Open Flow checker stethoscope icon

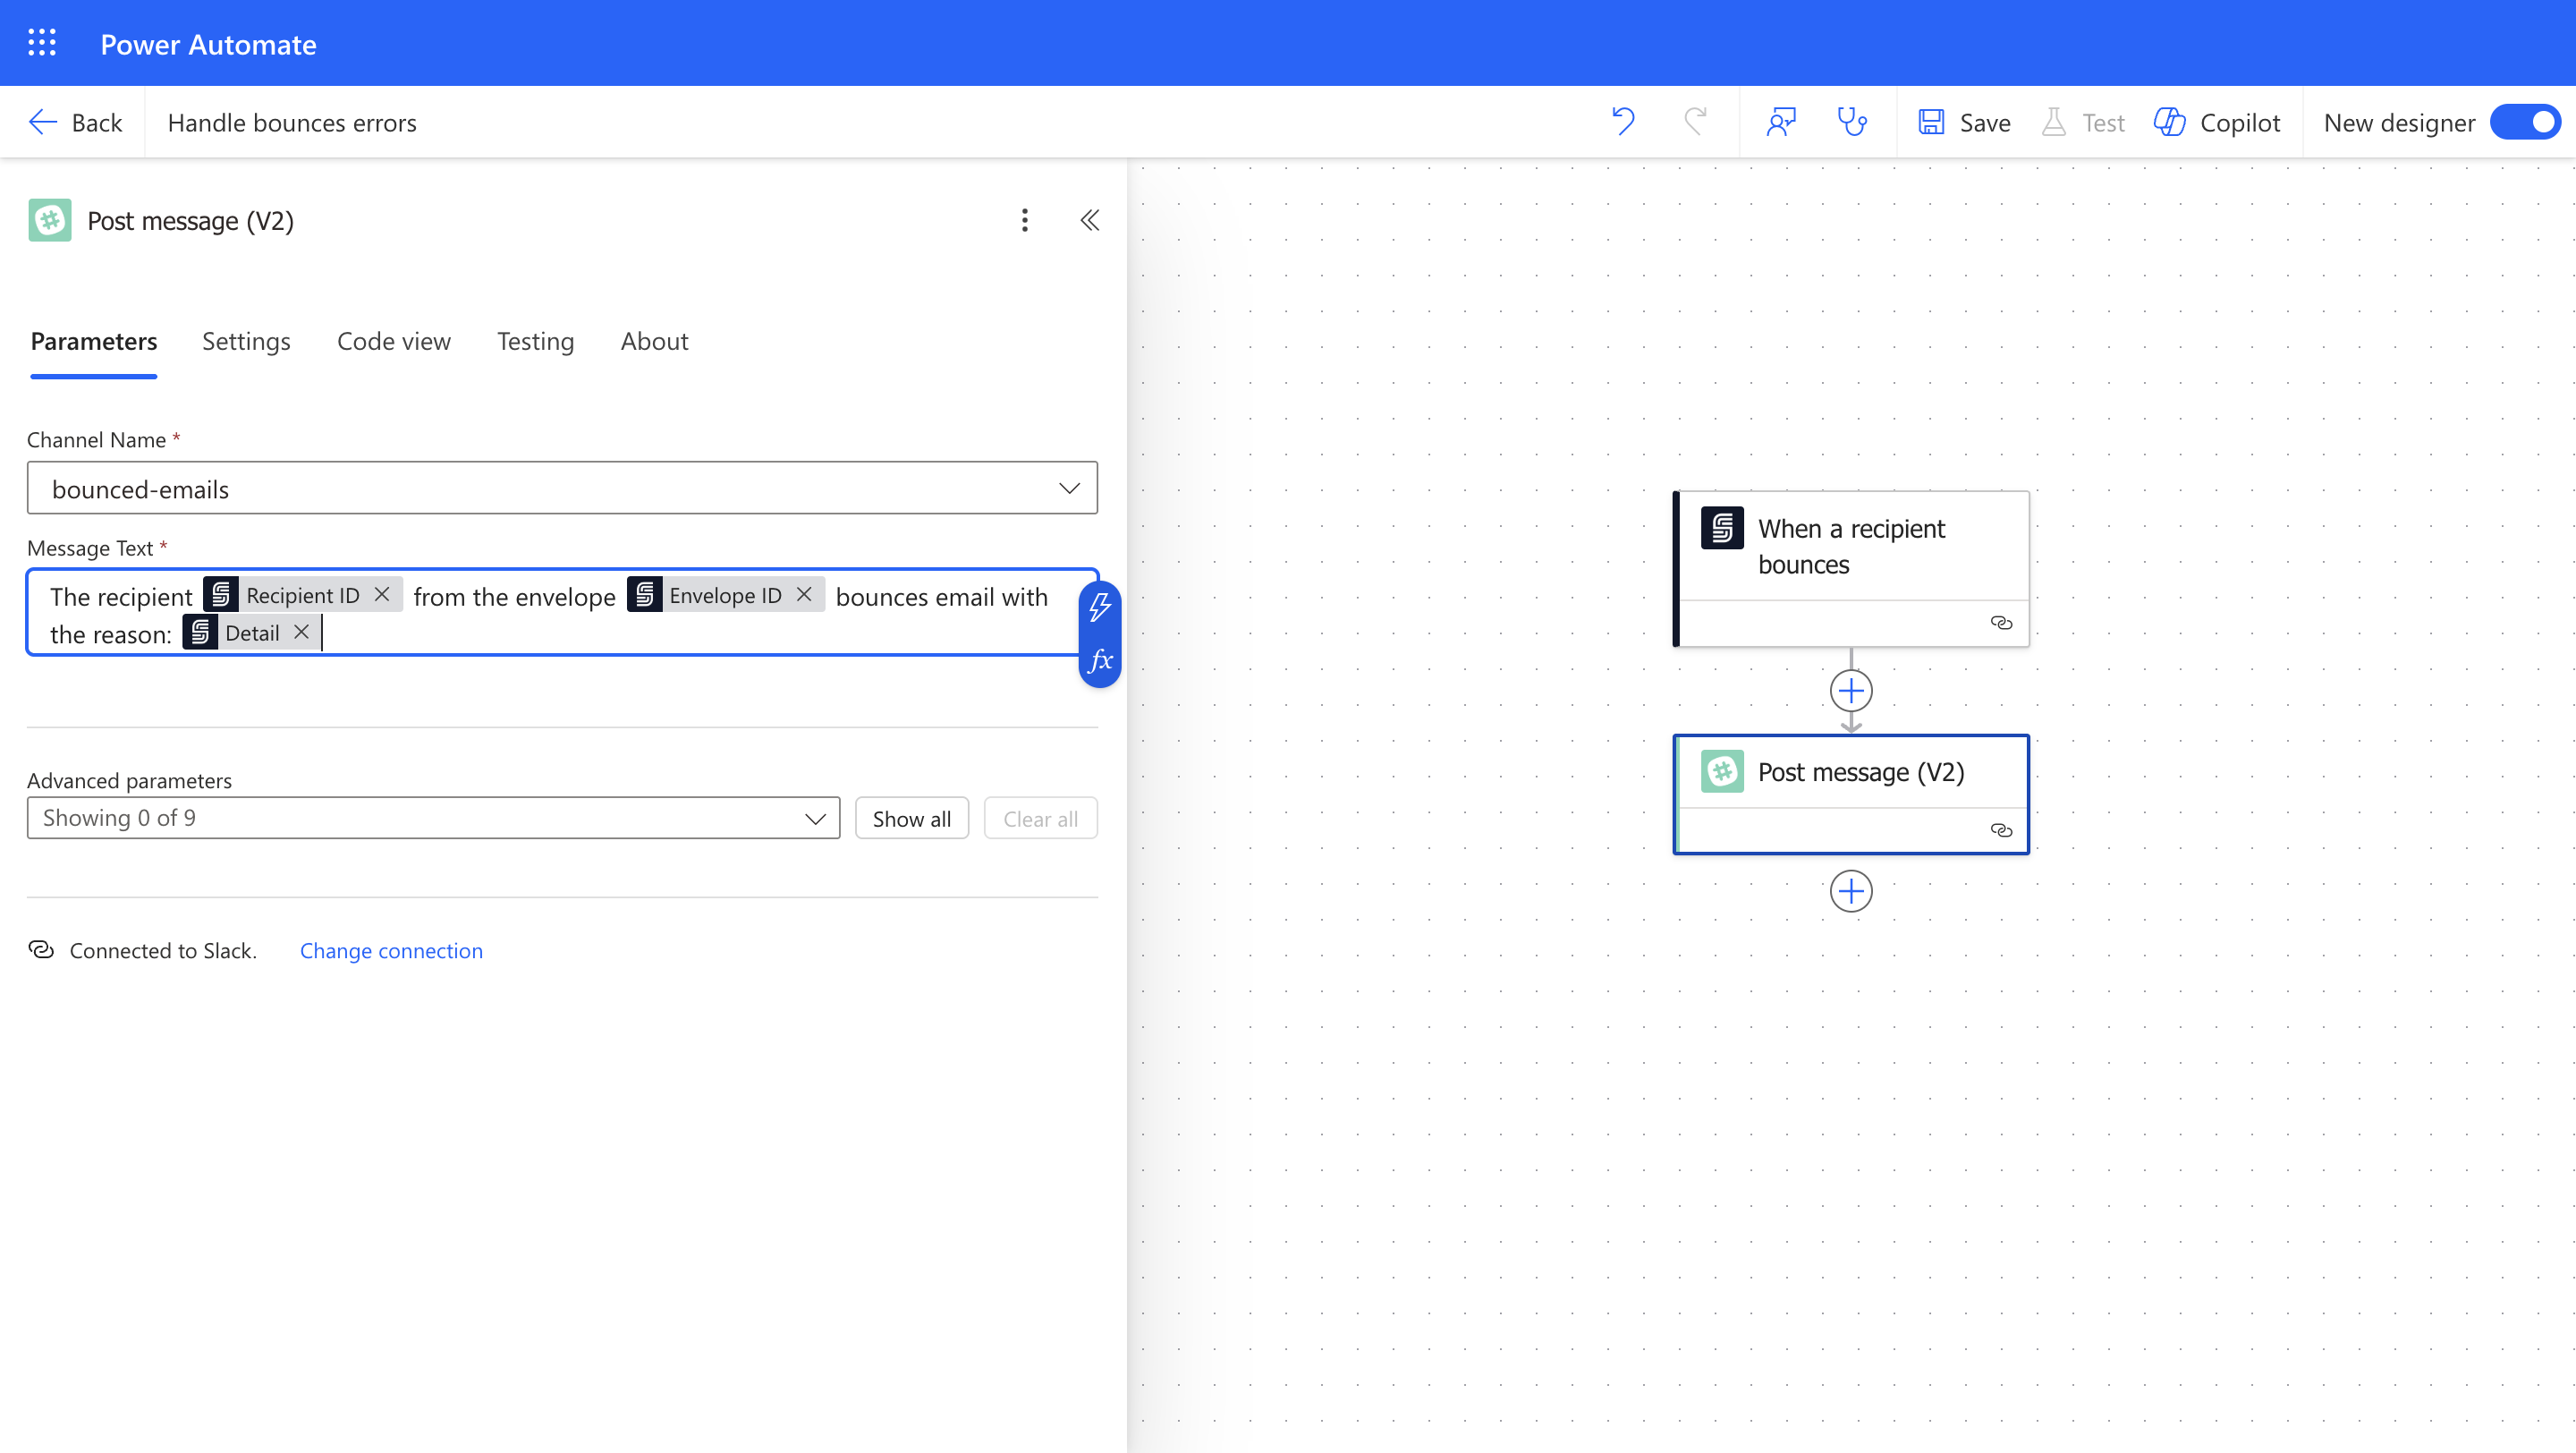pyautogui.click(x=1852, y=122)
